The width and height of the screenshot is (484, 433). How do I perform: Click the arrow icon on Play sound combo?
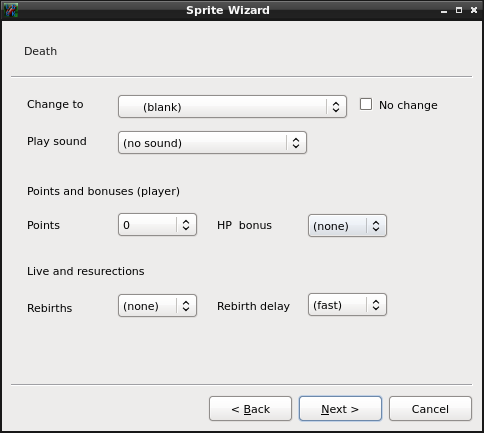[x=296, y=143]
